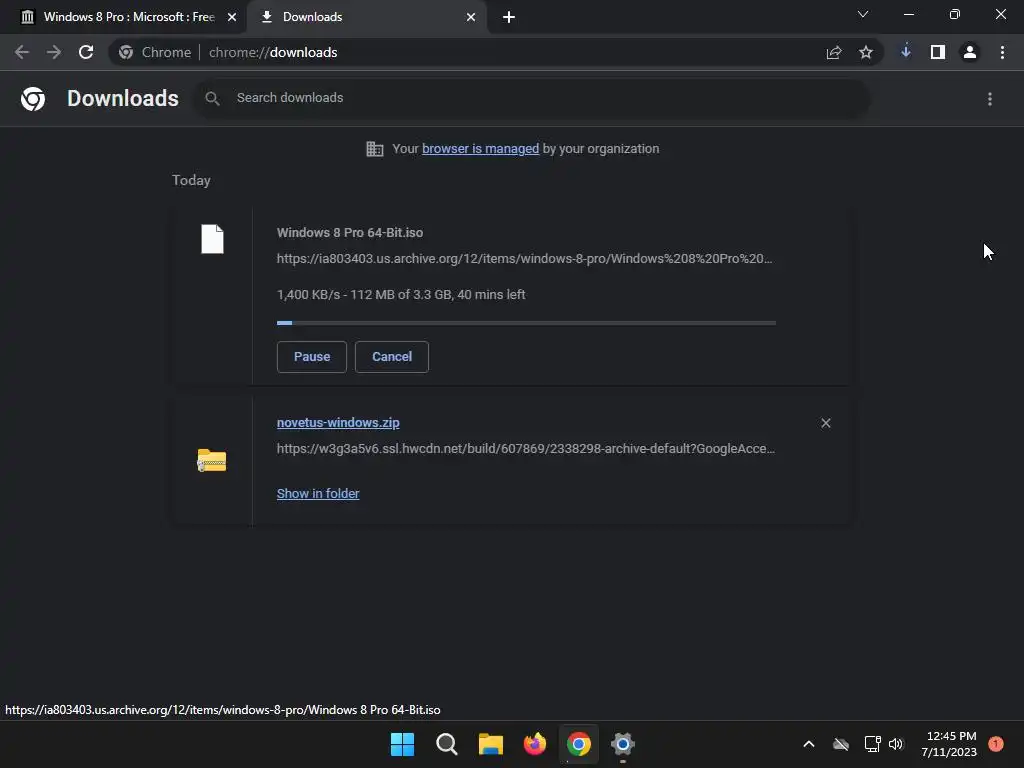This screenshot has height=768, width=1024.
Task: Open the Windows Start menu
Action: pos(402,744)
